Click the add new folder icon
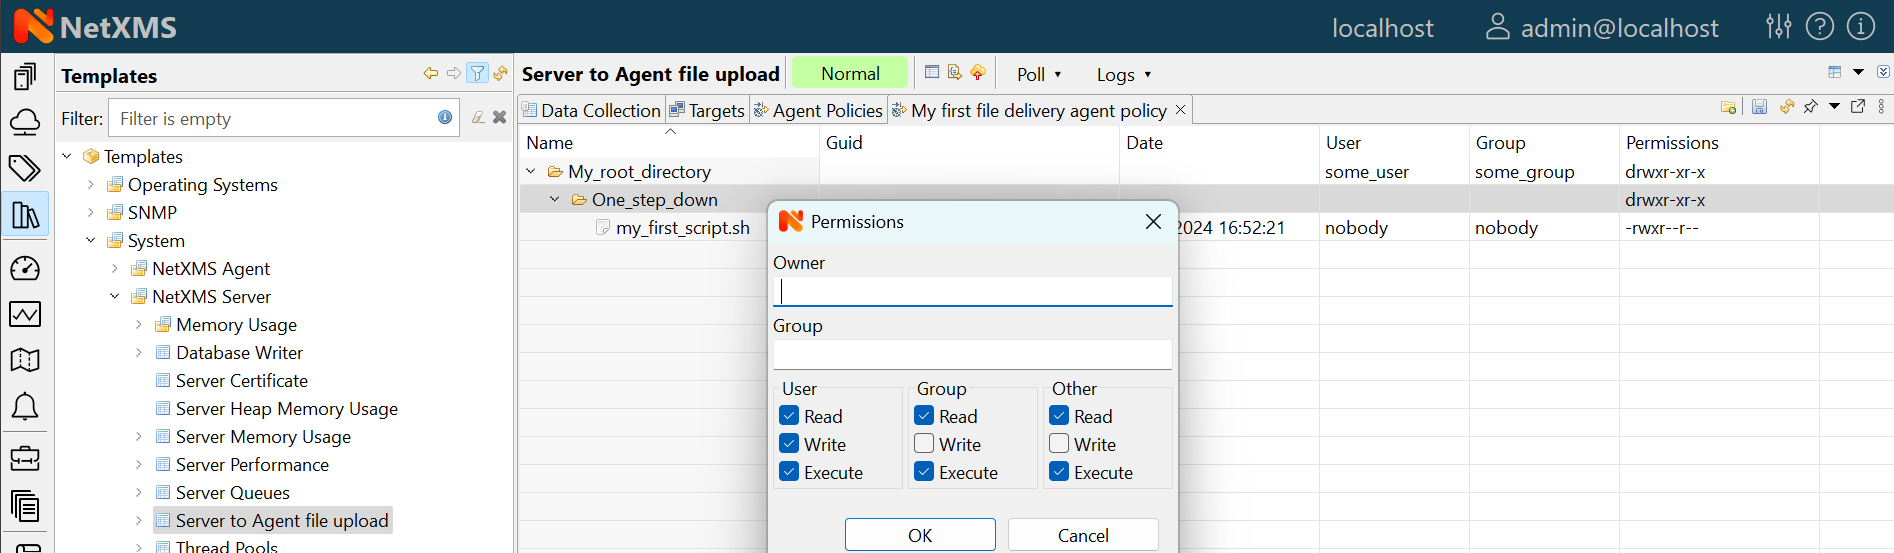 pos(1728,107)
